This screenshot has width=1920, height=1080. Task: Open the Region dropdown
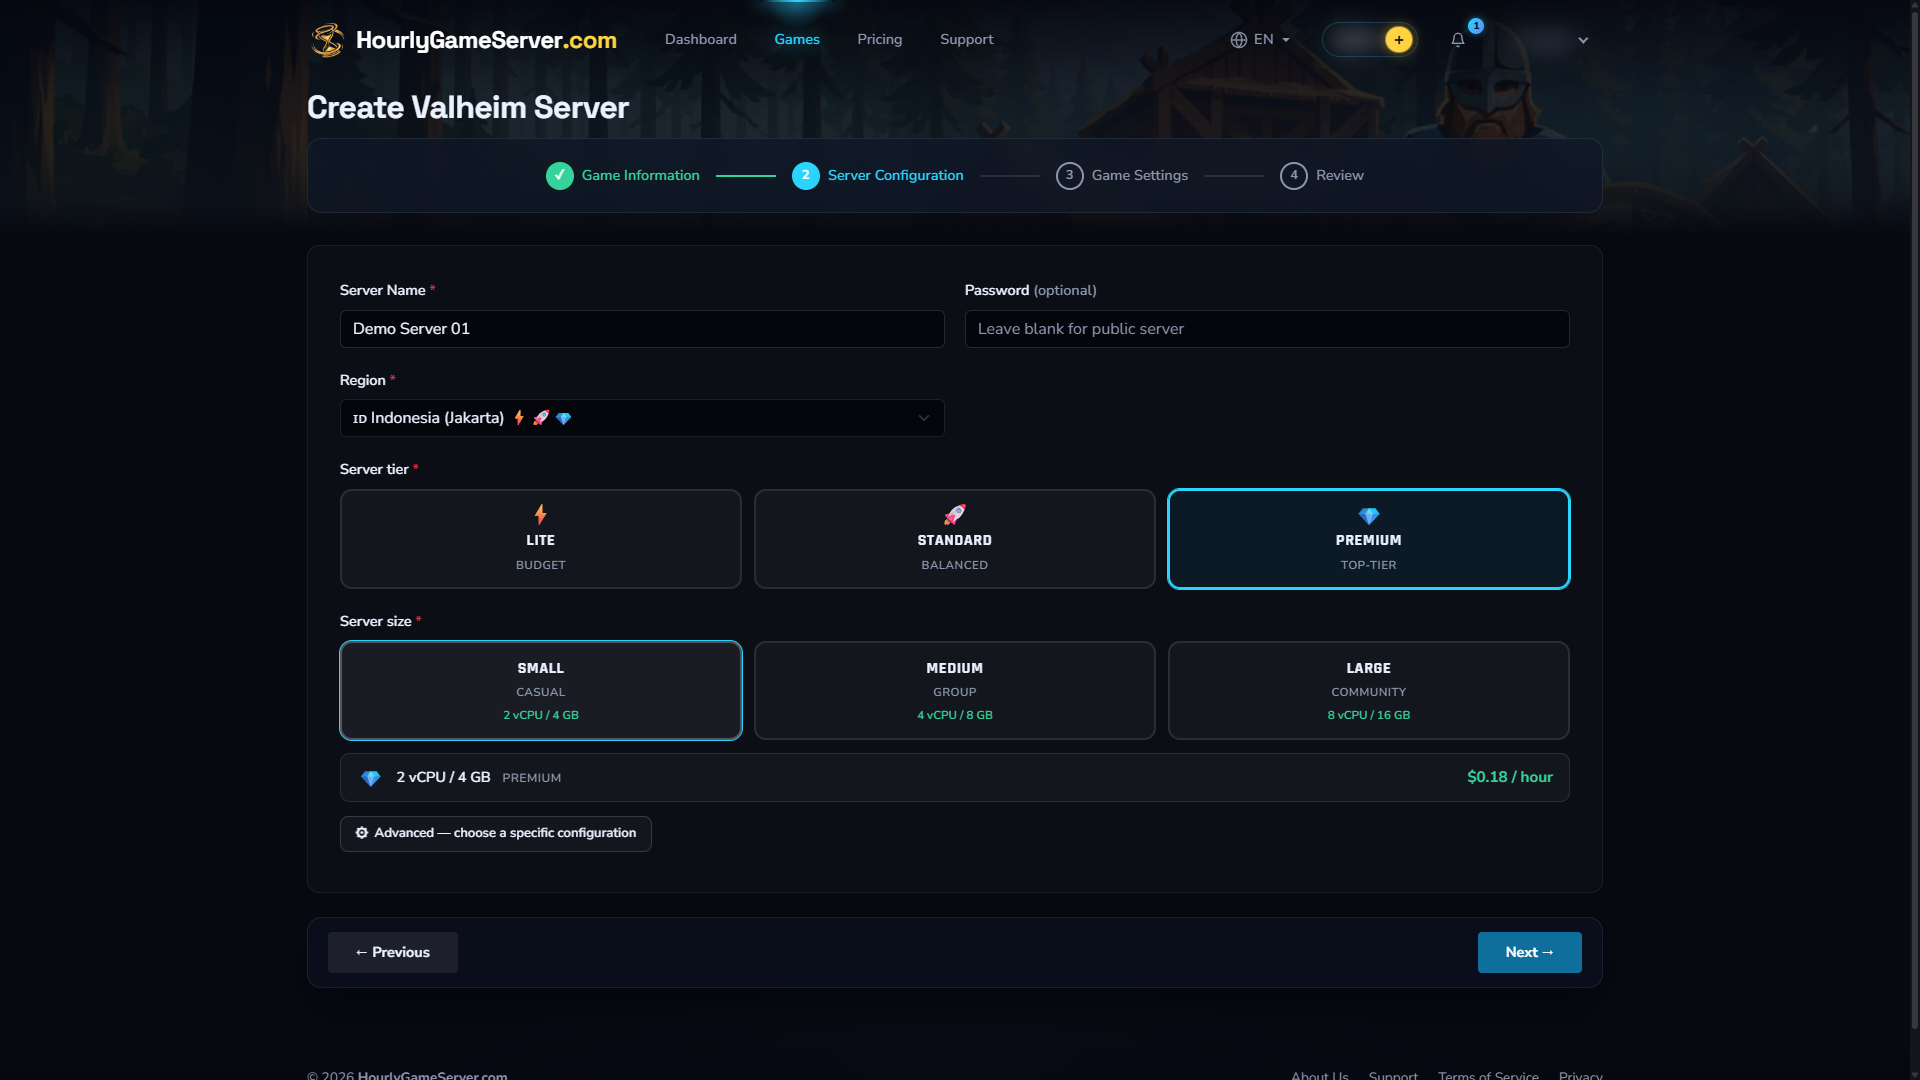coord(642,418)
